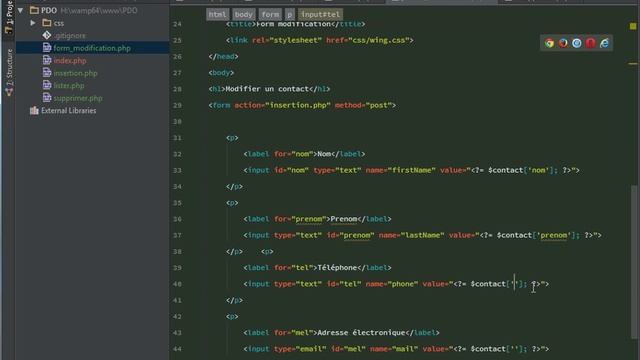Open page in Internet Explorer icon
Viewport: 640px width, 360px height.
(x=604, y=43)
